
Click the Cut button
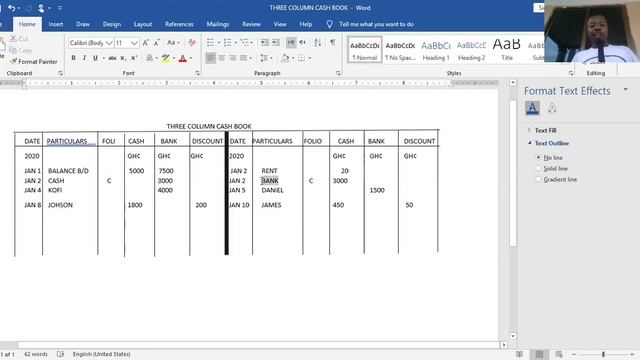click(19, 39)
